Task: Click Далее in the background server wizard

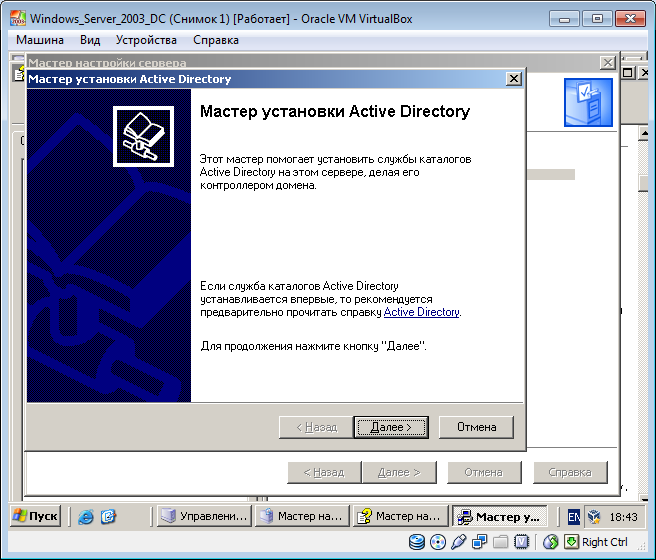Action: [x=399, y=472]
